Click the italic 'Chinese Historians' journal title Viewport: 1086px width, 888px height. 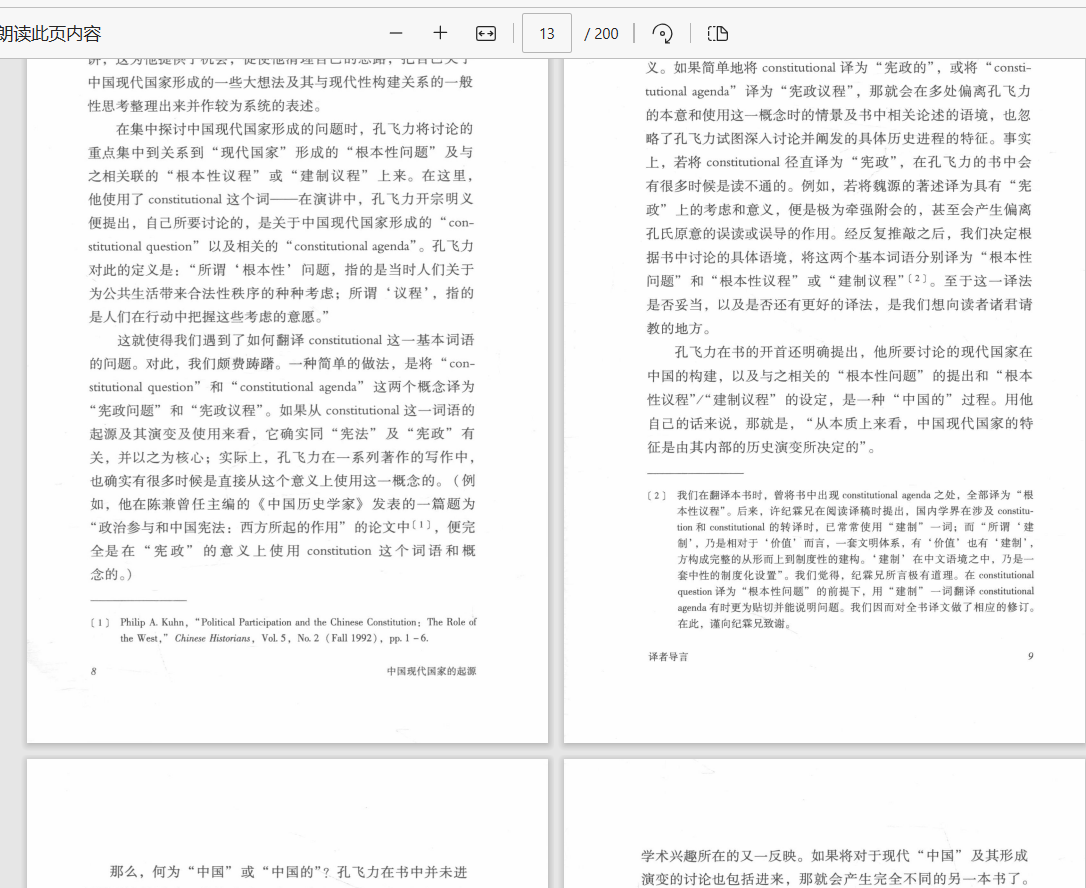click(213, 639)
